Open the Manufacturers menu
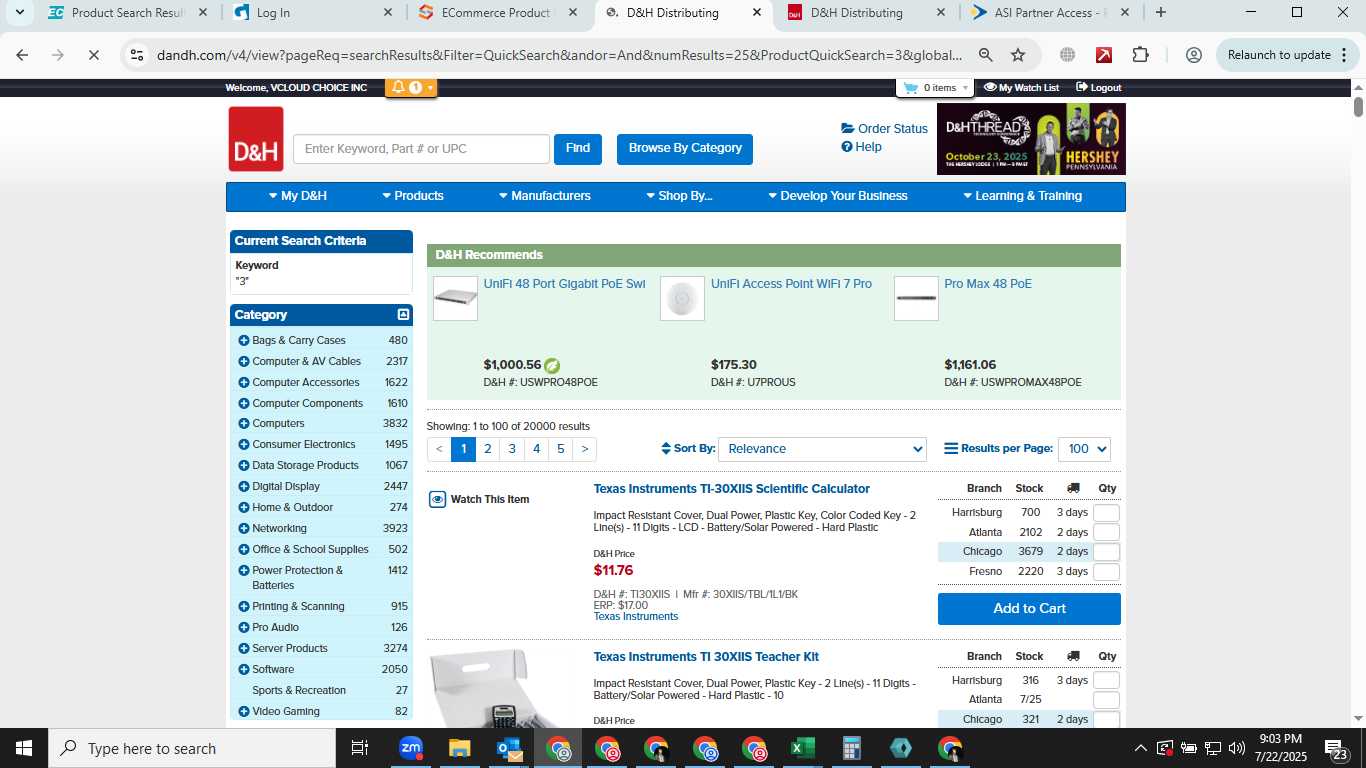Image resolution: width=1366 pixels, height=768 pixels. coord(545,196)
